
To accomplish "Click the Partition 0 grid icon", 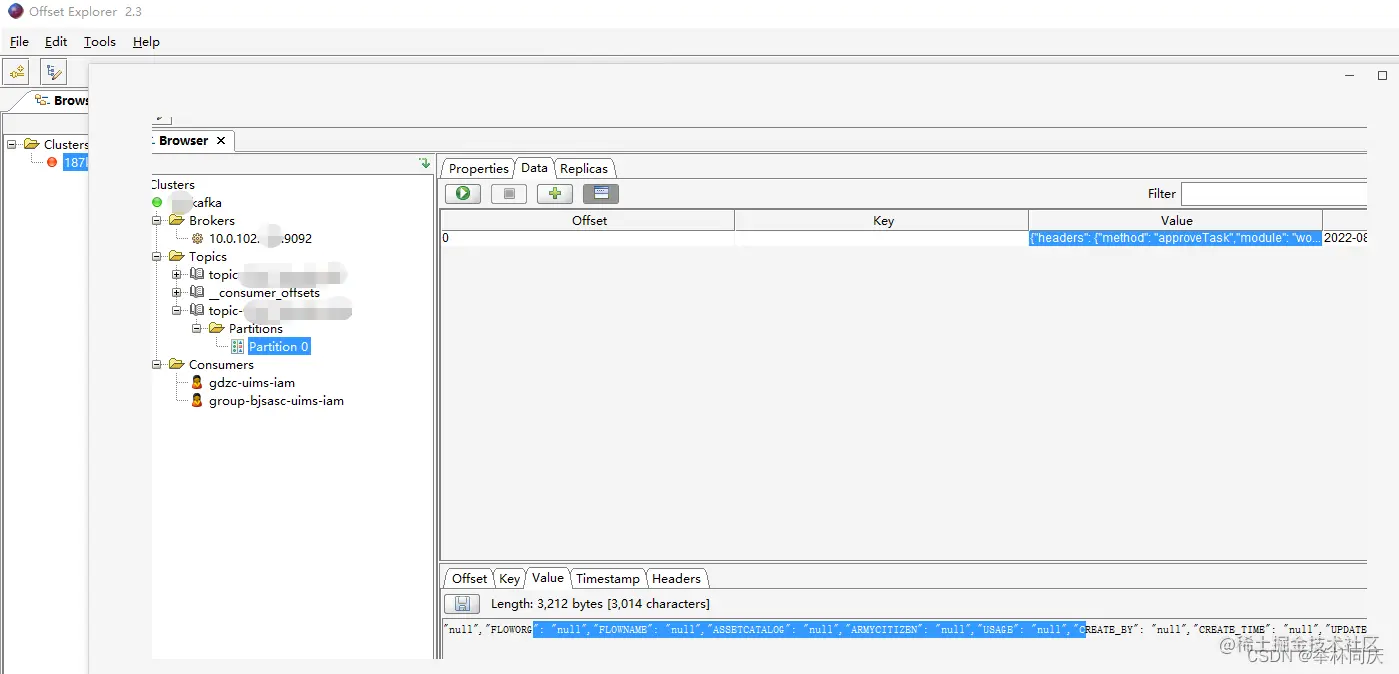I will 237,347.
